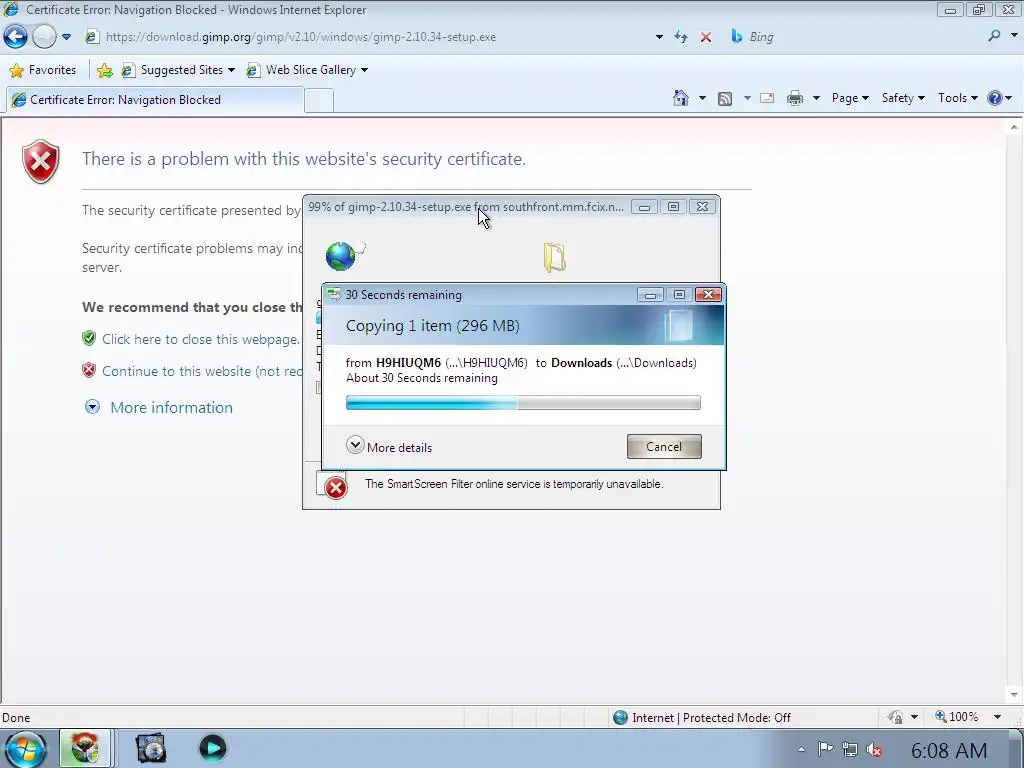Click 'Continue to this website' link

point(202,371)
